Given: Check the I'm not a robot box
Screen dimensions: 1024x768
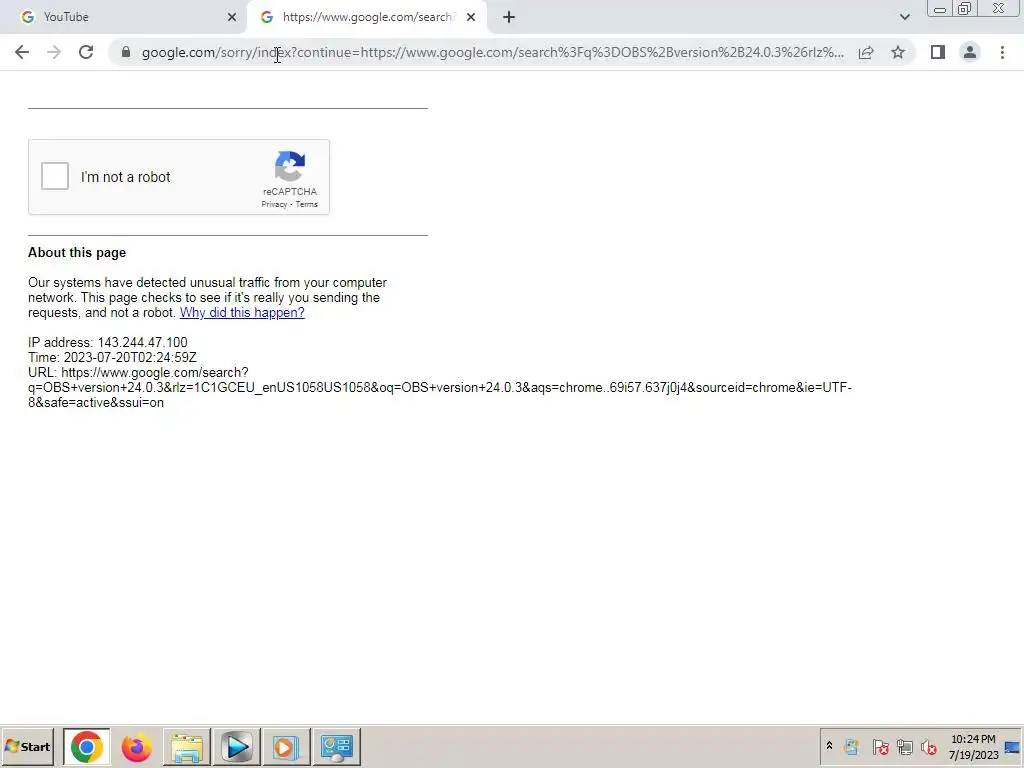Looking at the screenshot, I should coord(55,176).
